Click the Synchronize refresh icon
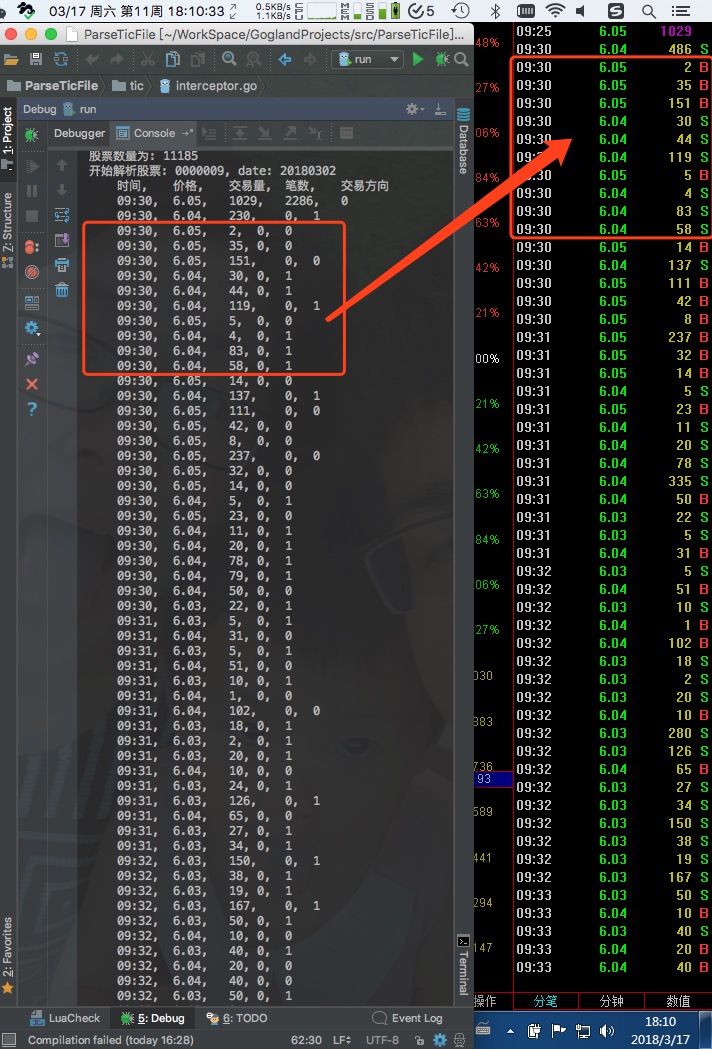 pos(61,60)
